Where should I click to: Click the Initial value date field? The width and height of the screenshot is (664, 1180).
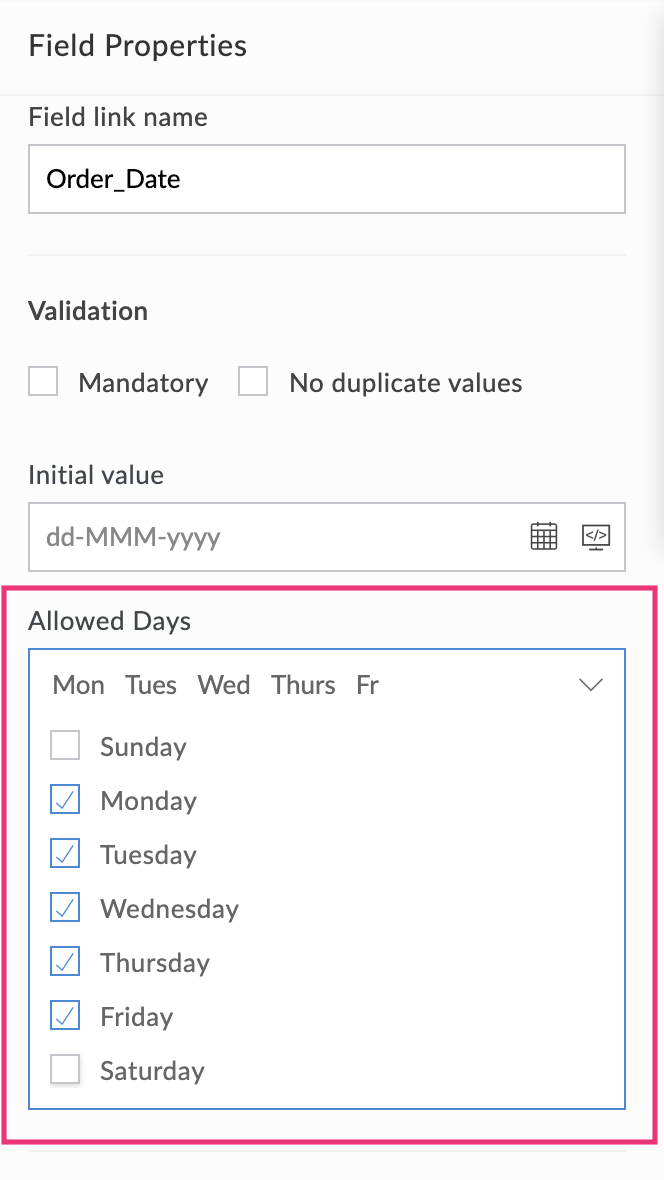[x=270, y=537]
